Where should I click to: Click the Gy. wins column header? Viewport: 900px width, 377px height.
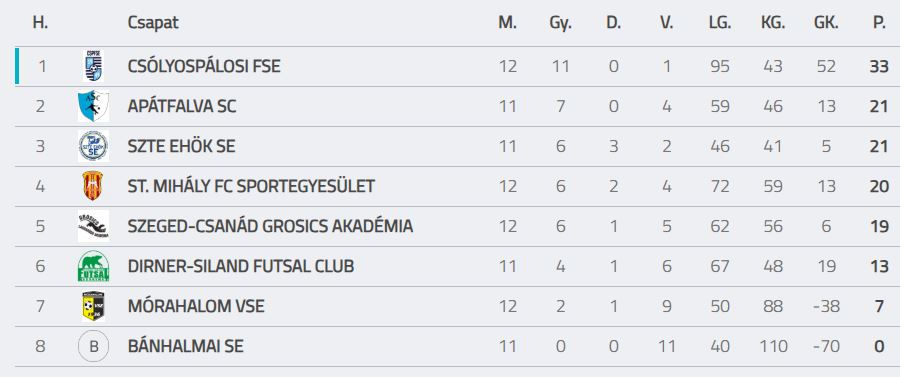tap(560, 24)
